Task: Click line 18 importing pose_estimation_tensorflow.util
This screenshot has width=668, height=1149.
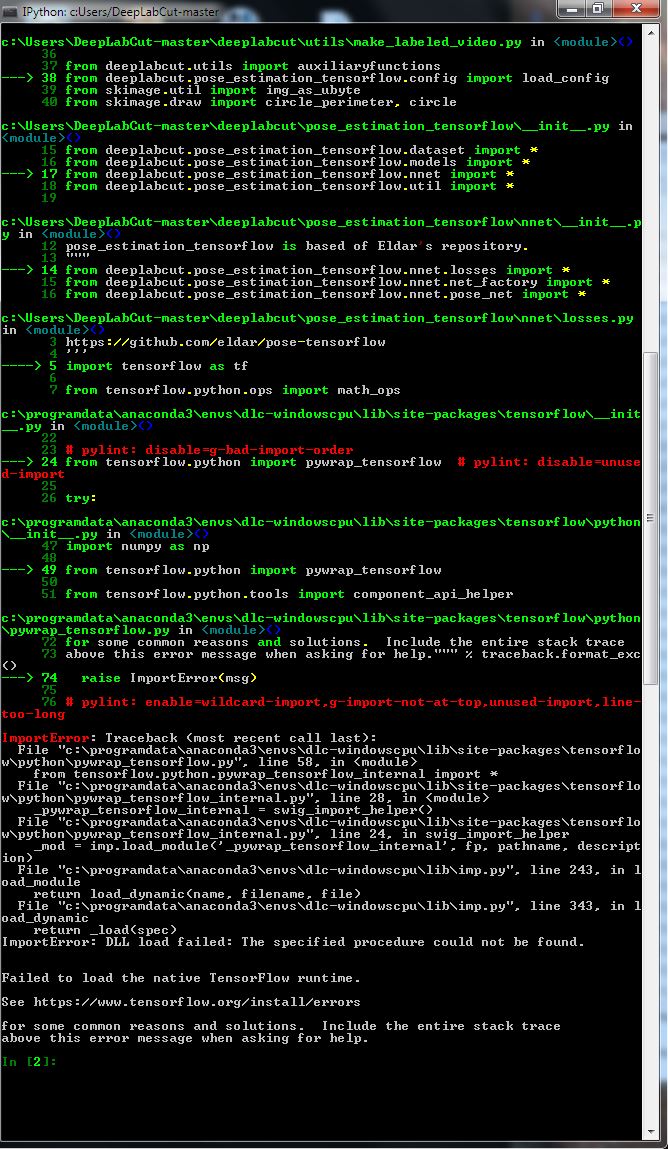Action: [x=277, y=186]
